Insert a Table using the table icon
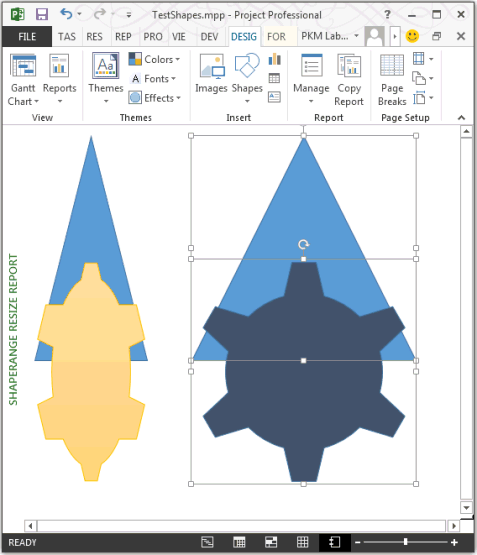The width and height of the screenshot is (477, 555). pos(274,78)
